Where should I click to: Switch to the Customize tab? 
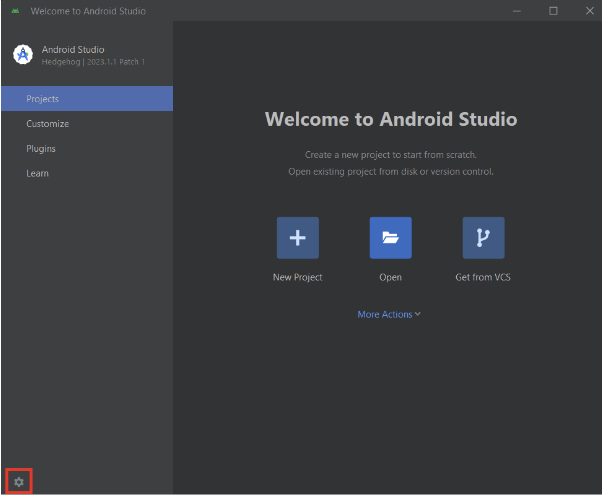pyautogui.click(x=87, y=124)
